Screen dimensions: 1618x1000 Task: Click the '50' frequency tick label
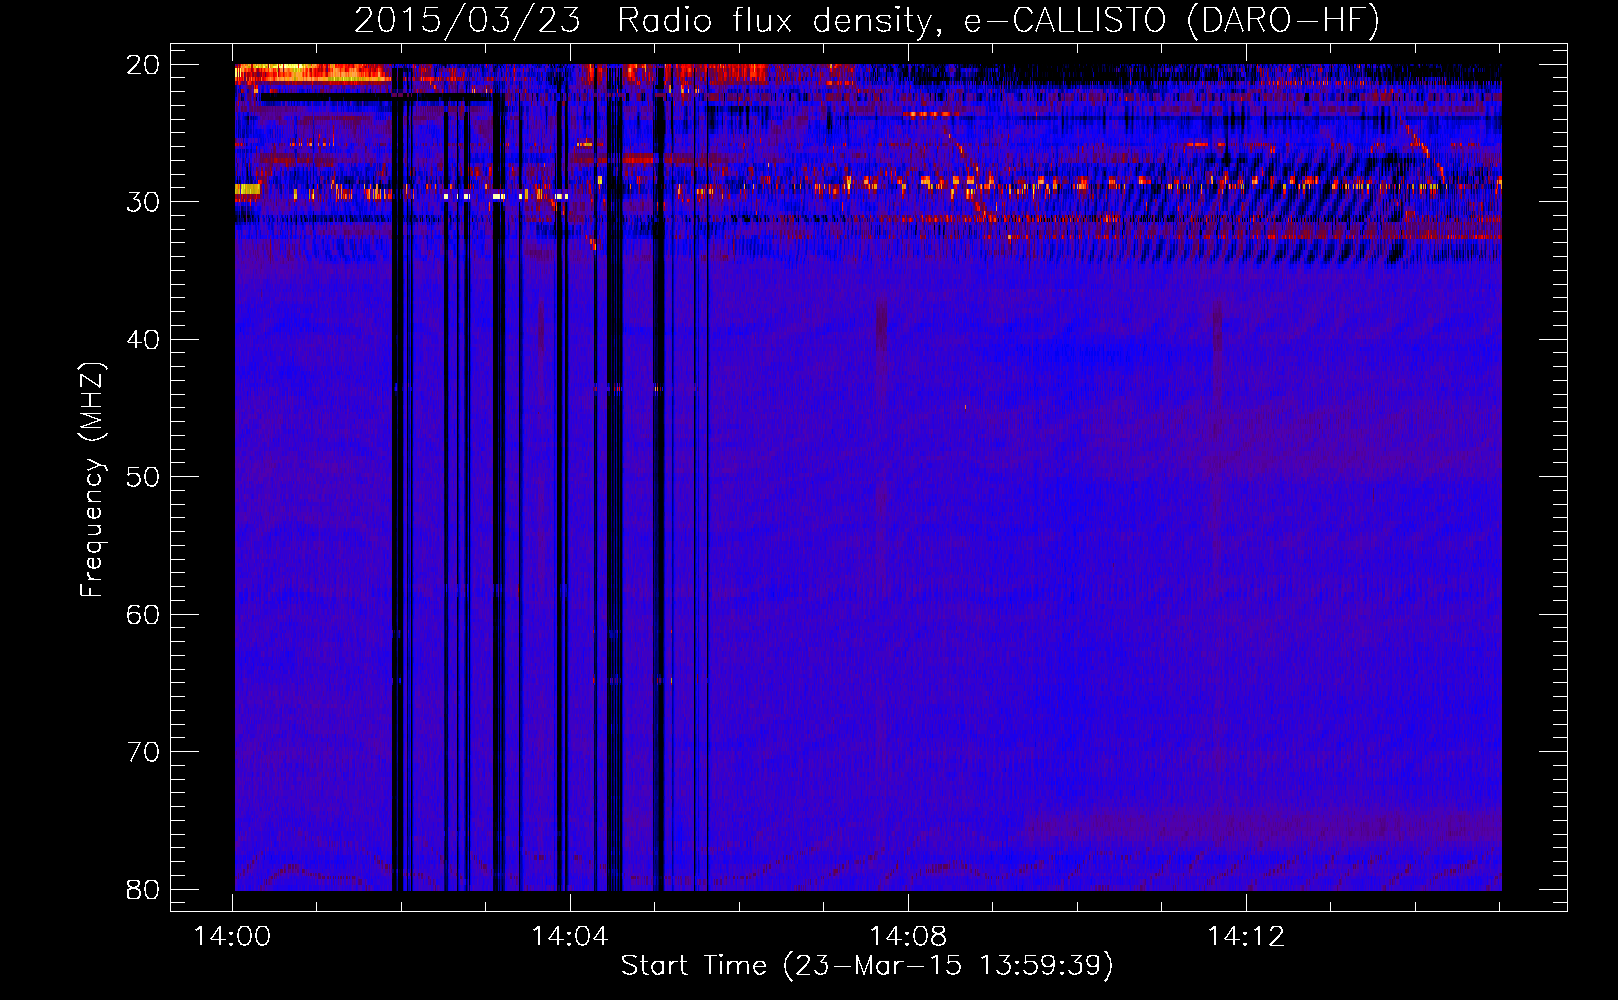point(143,477)
